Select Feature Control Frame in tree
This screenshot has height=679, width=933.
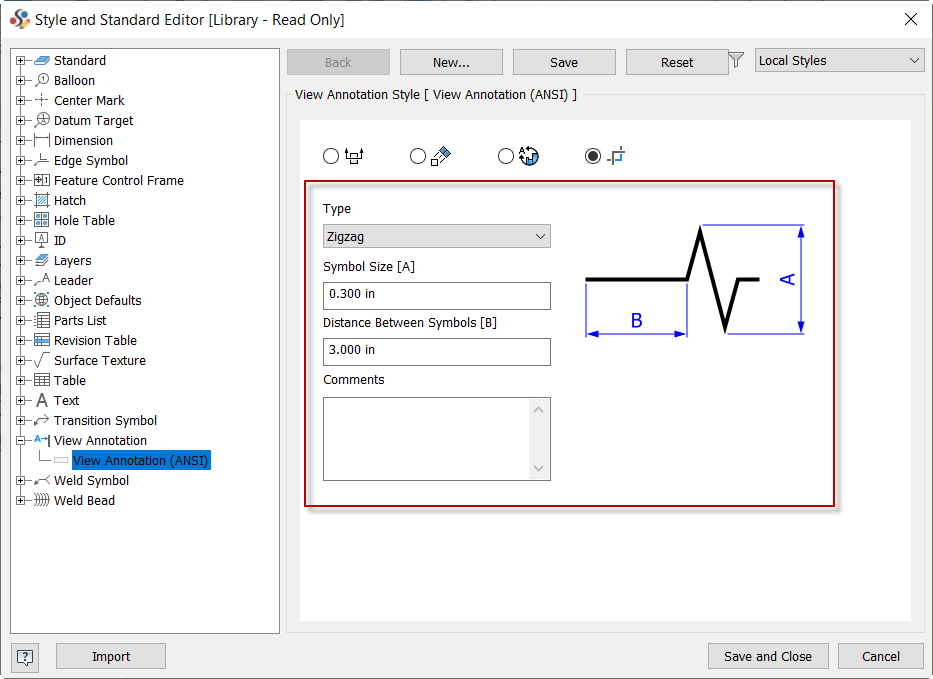pos(119,180)
